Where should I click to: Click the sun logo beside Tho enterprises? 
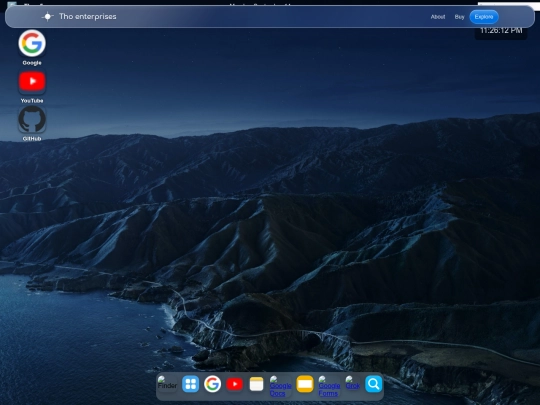coord(48,17)
